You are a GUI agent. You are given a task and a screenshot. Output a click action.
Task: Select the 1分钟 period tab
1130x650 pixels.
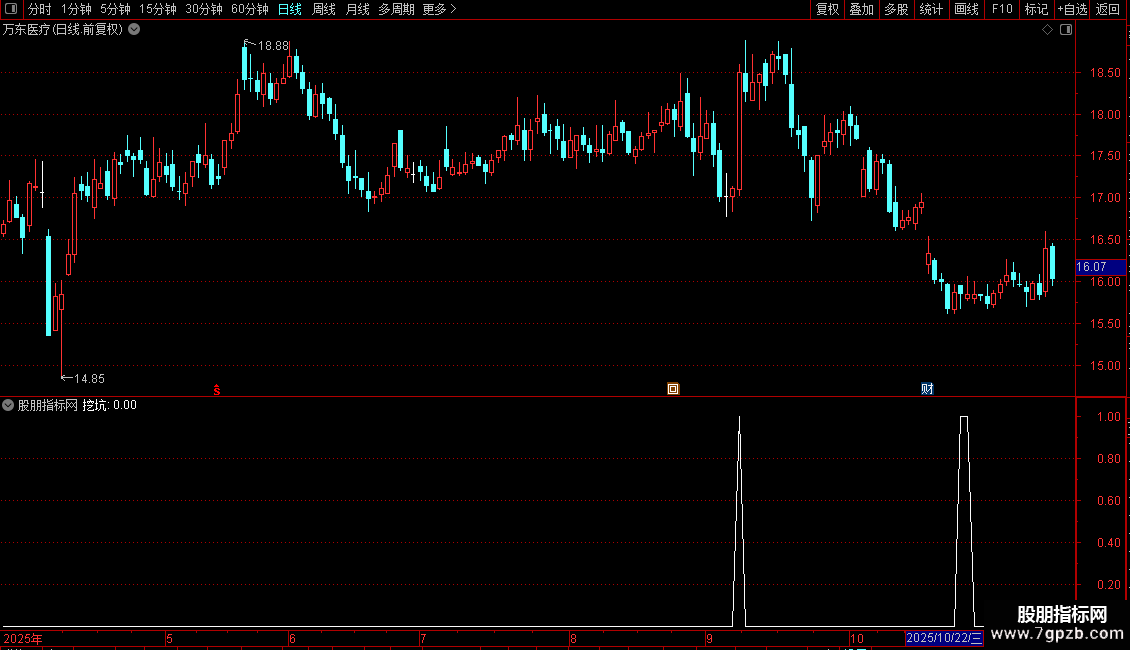[x=76, y=9]
